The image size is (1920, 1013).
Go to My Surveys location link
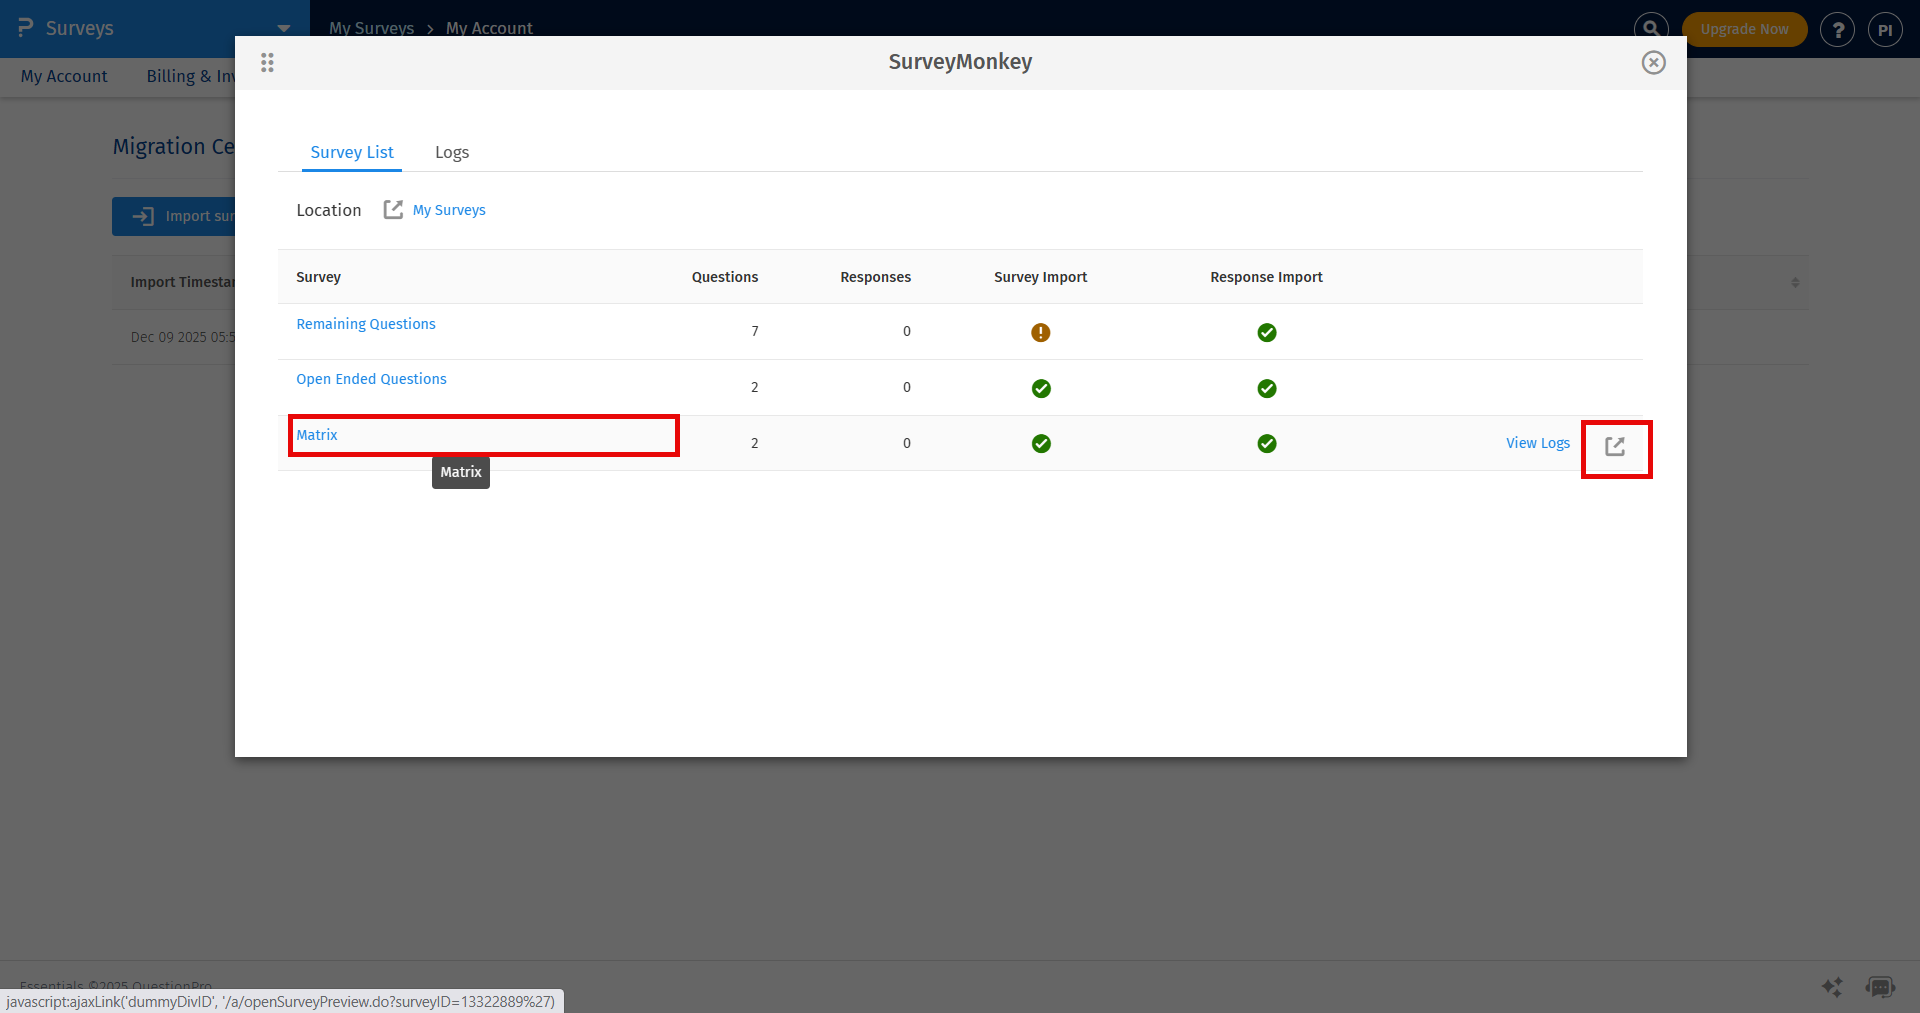tap(449, 210)
